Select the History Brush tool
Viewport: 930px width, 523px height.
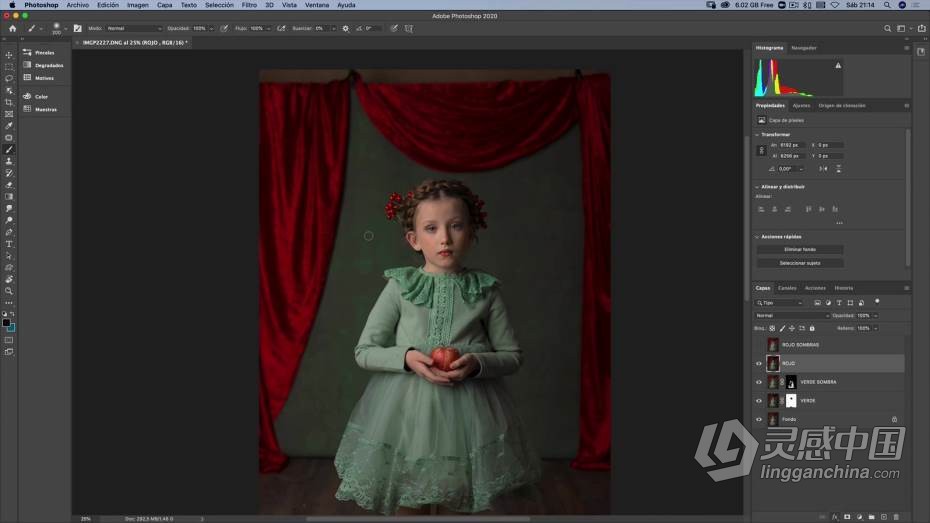9,173
